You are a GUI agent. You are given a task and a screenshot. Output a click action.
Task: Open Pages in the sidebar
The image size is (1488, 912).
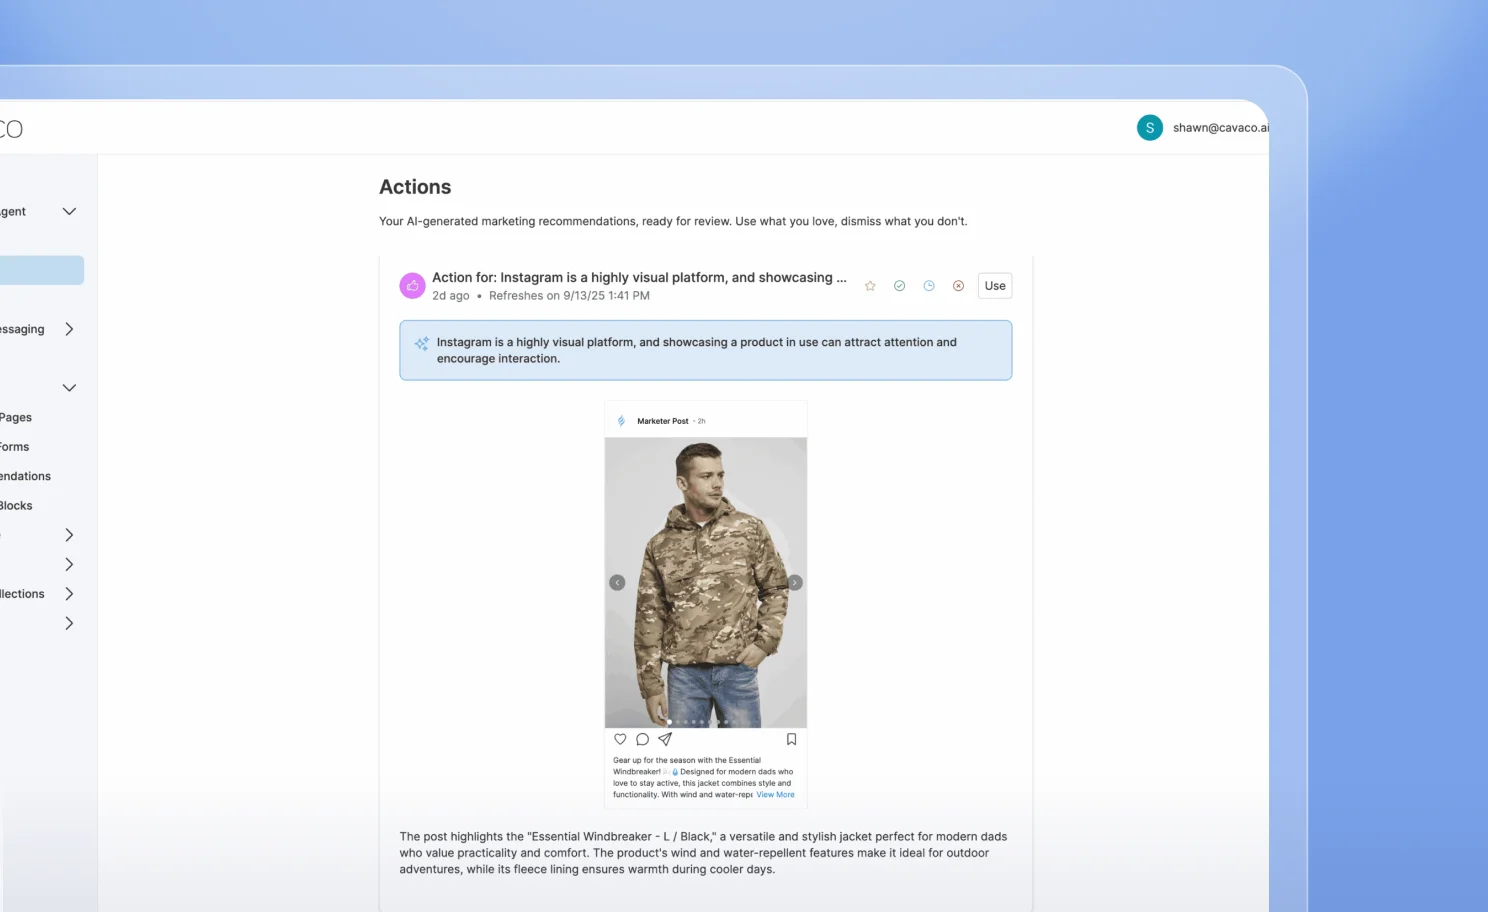click(16, 417)
